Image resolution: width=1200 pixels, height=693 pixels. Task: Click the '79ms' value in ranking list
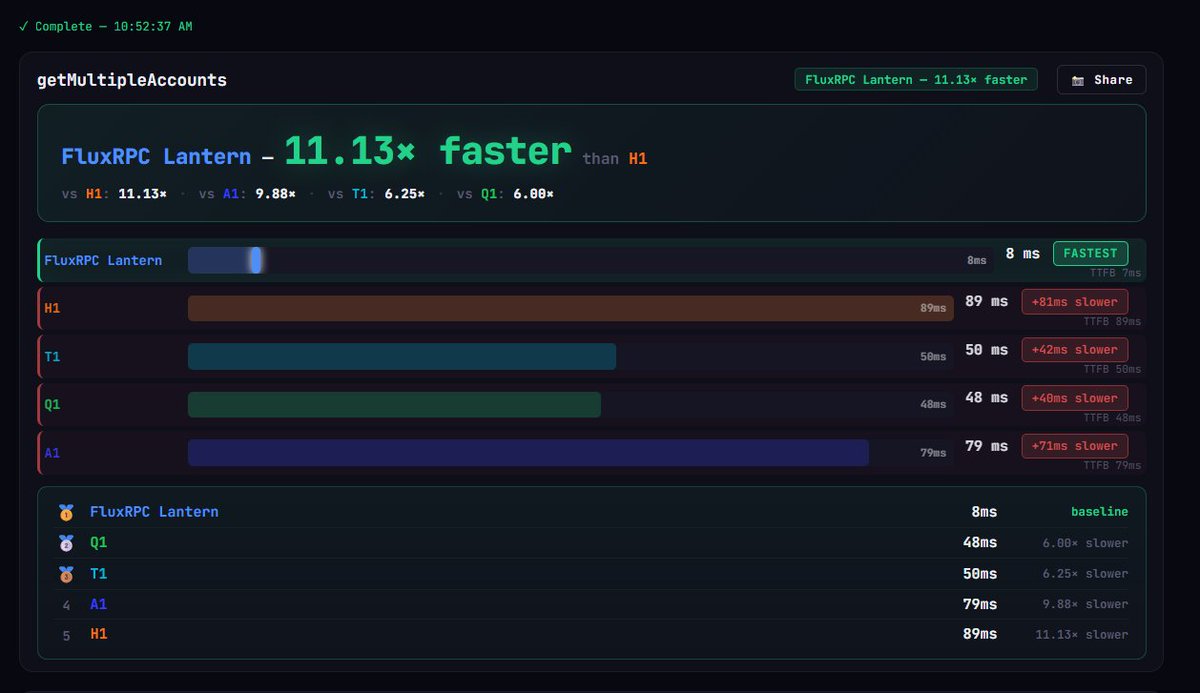point(979,604)
